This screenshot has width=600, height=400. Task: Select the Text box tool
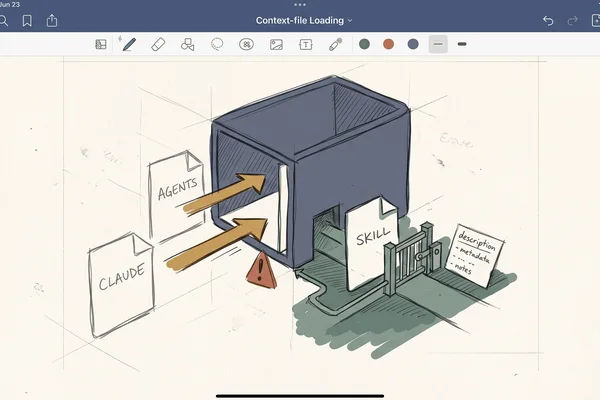306,44
